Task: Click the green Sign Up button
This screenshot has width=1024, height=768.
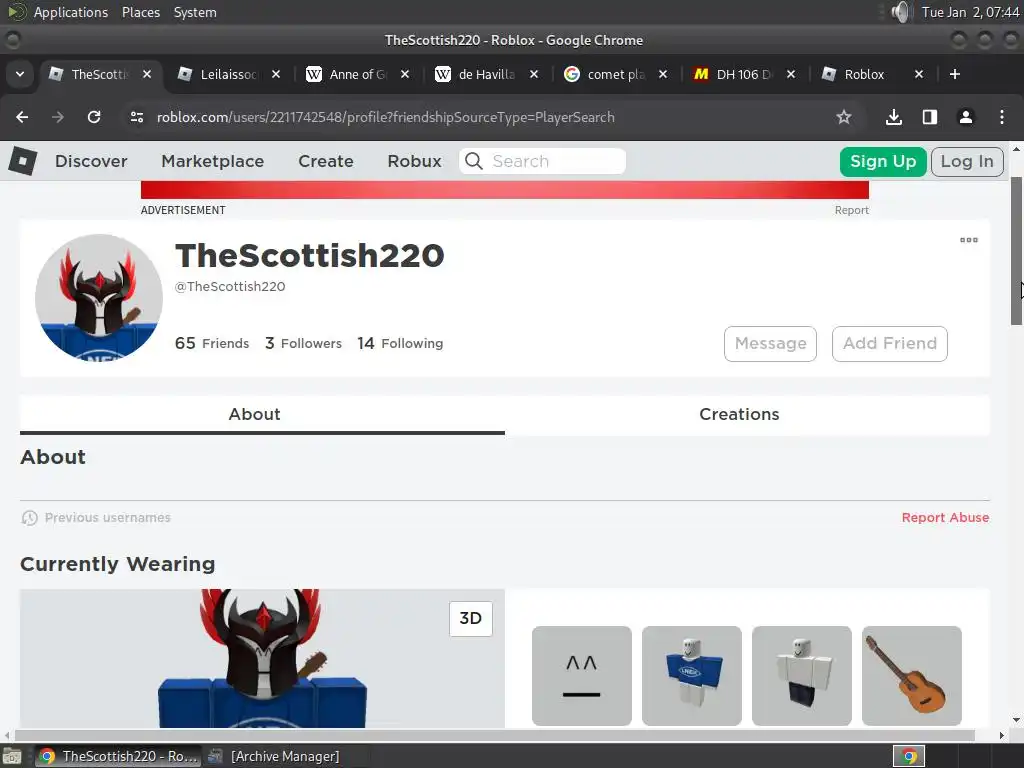Action: [x=883, y=161]
